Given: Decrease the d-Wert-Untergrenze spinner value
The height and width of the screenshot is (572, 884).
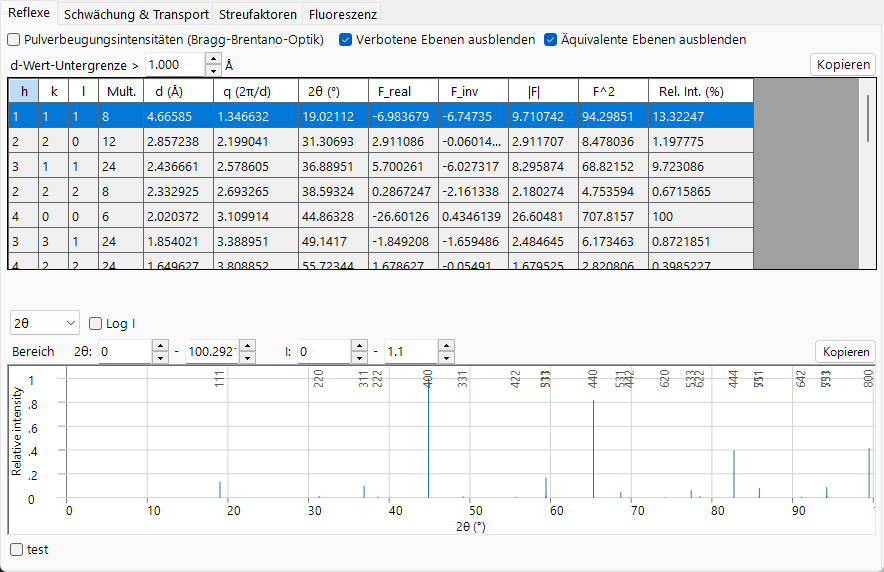Looking at the screenshot, I should (213, 70).
